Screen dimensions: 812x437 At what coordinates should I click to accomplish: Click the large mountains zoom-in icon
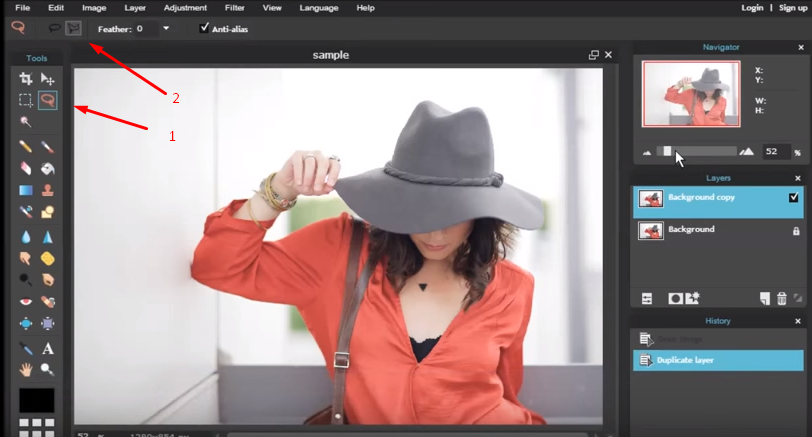click(746, 151)
